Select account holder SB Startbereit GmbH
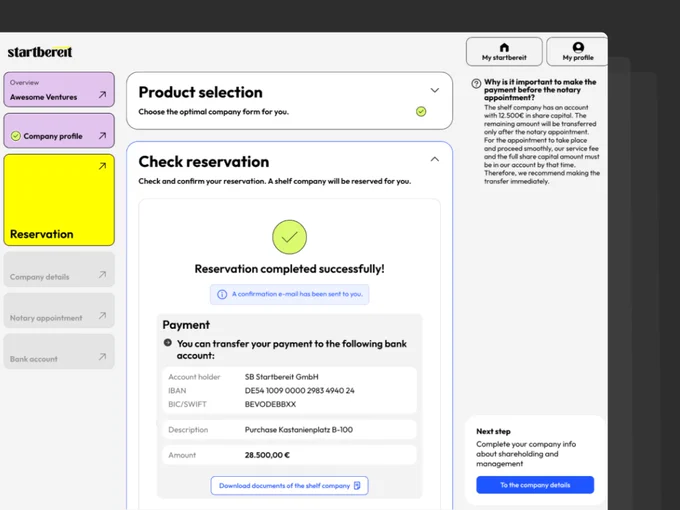Image resolution: width=680 pixels, height=510 pixels. 281,377
